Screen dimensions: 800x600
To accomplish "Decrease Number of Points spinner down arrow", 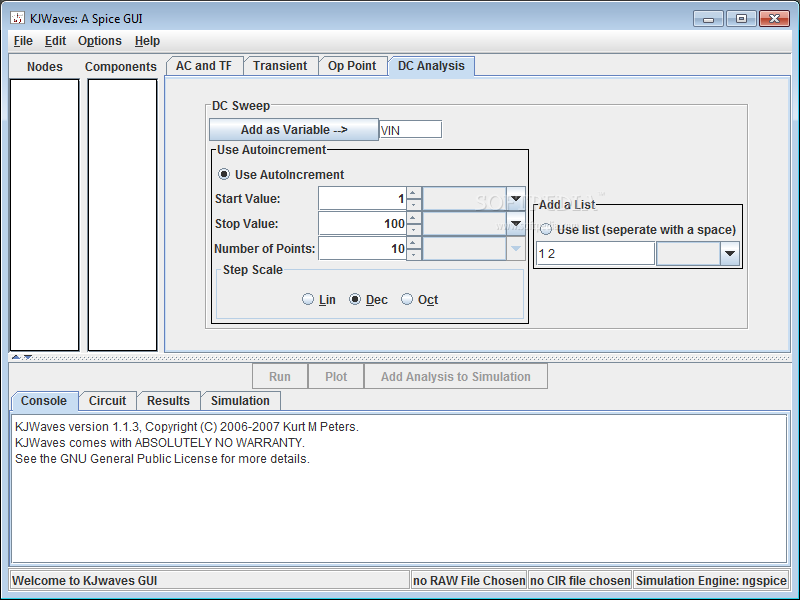I will click(414, 255).
